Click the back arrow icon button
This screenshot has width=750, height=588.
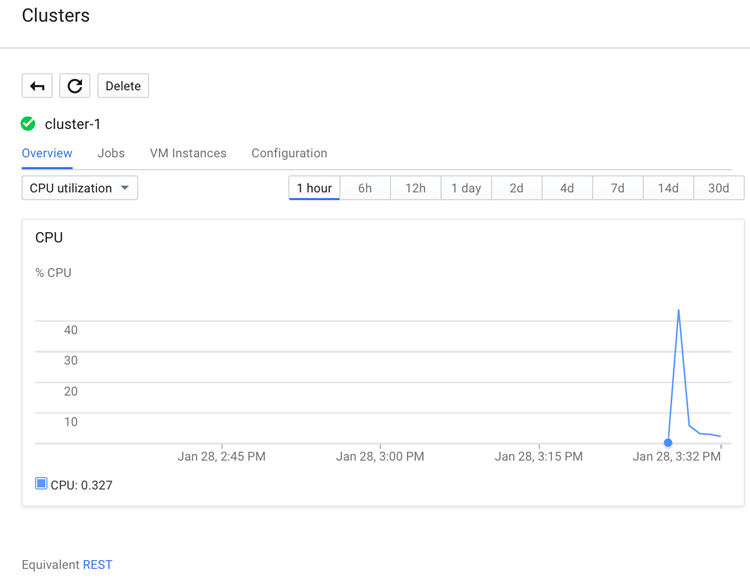(x=37, y=86)
